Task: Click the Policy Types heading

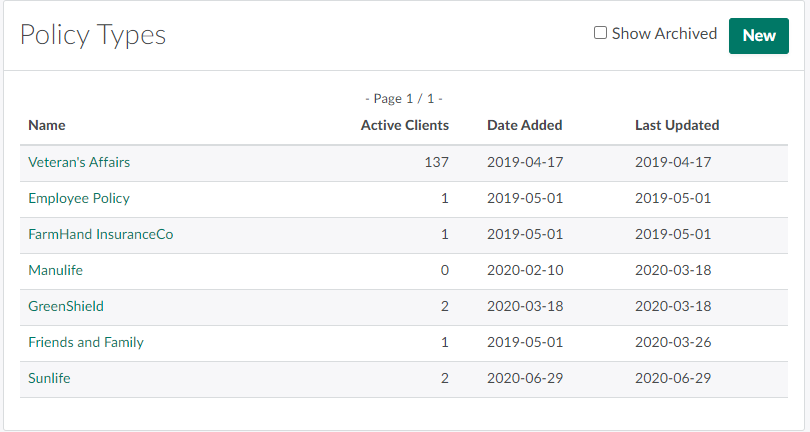Action: 93,35
